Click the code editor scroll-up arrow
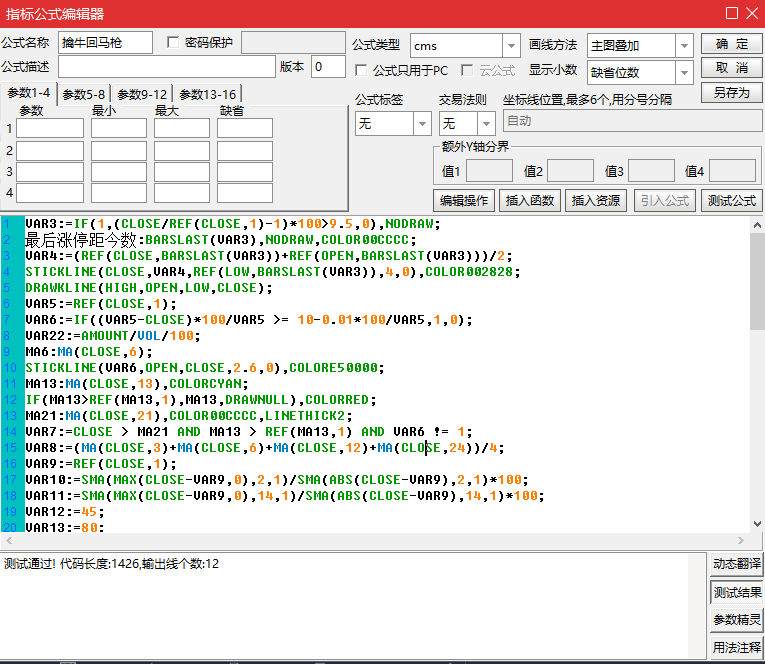 (x=757, y=223)
